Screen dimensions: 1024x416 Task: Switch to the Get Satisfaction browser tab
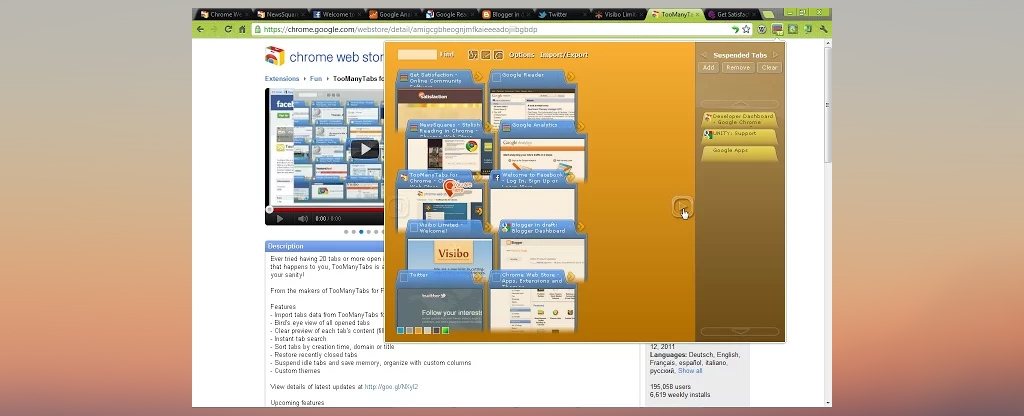point(733,14)
